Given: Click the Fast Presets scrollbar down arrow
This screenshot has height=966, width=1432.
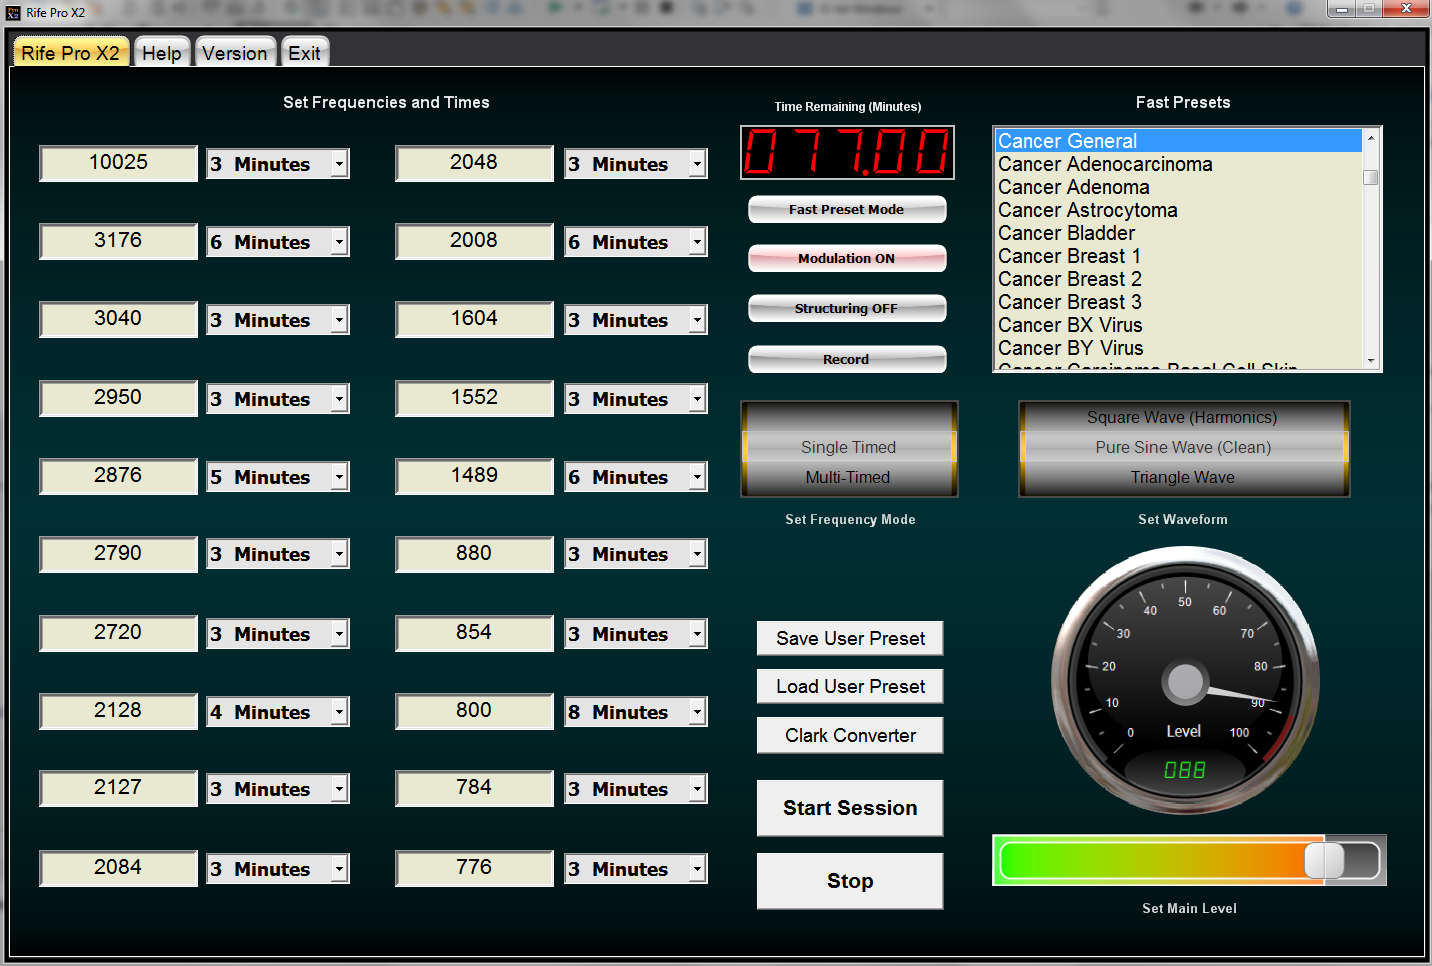Looking at the screenshot, I should click(1371, 361).
